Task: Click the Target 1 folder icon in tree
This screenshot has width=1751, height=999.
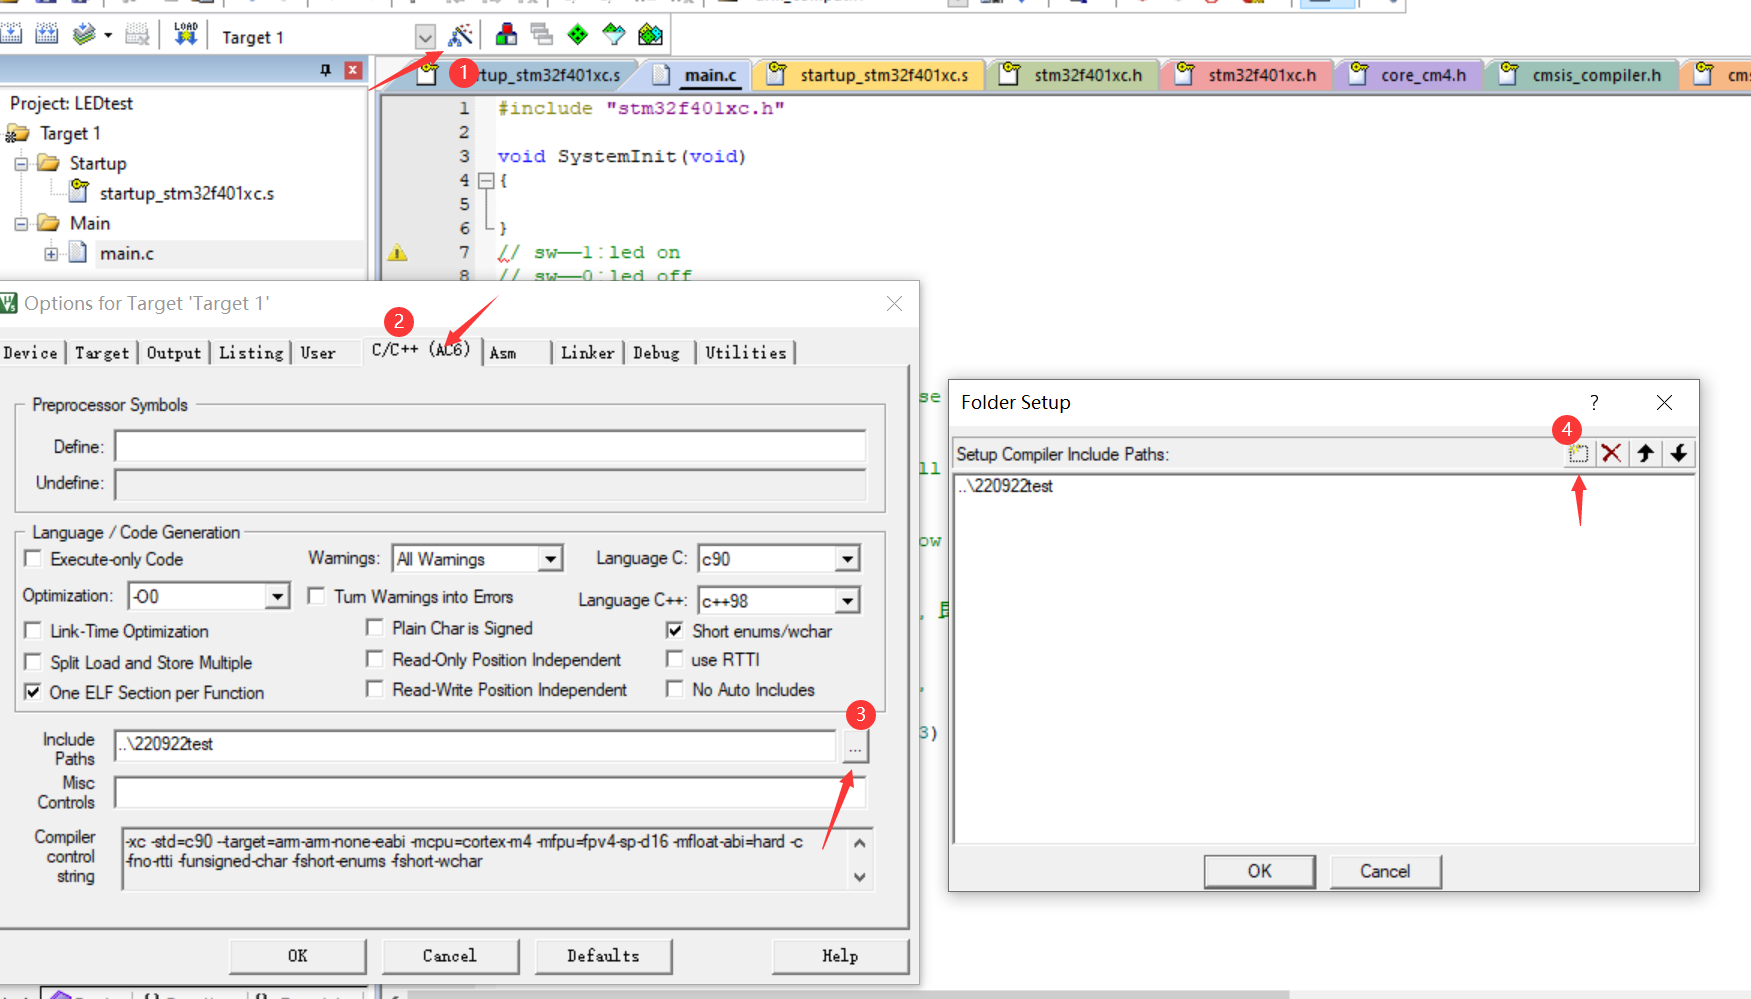Action: coord(17,133)
